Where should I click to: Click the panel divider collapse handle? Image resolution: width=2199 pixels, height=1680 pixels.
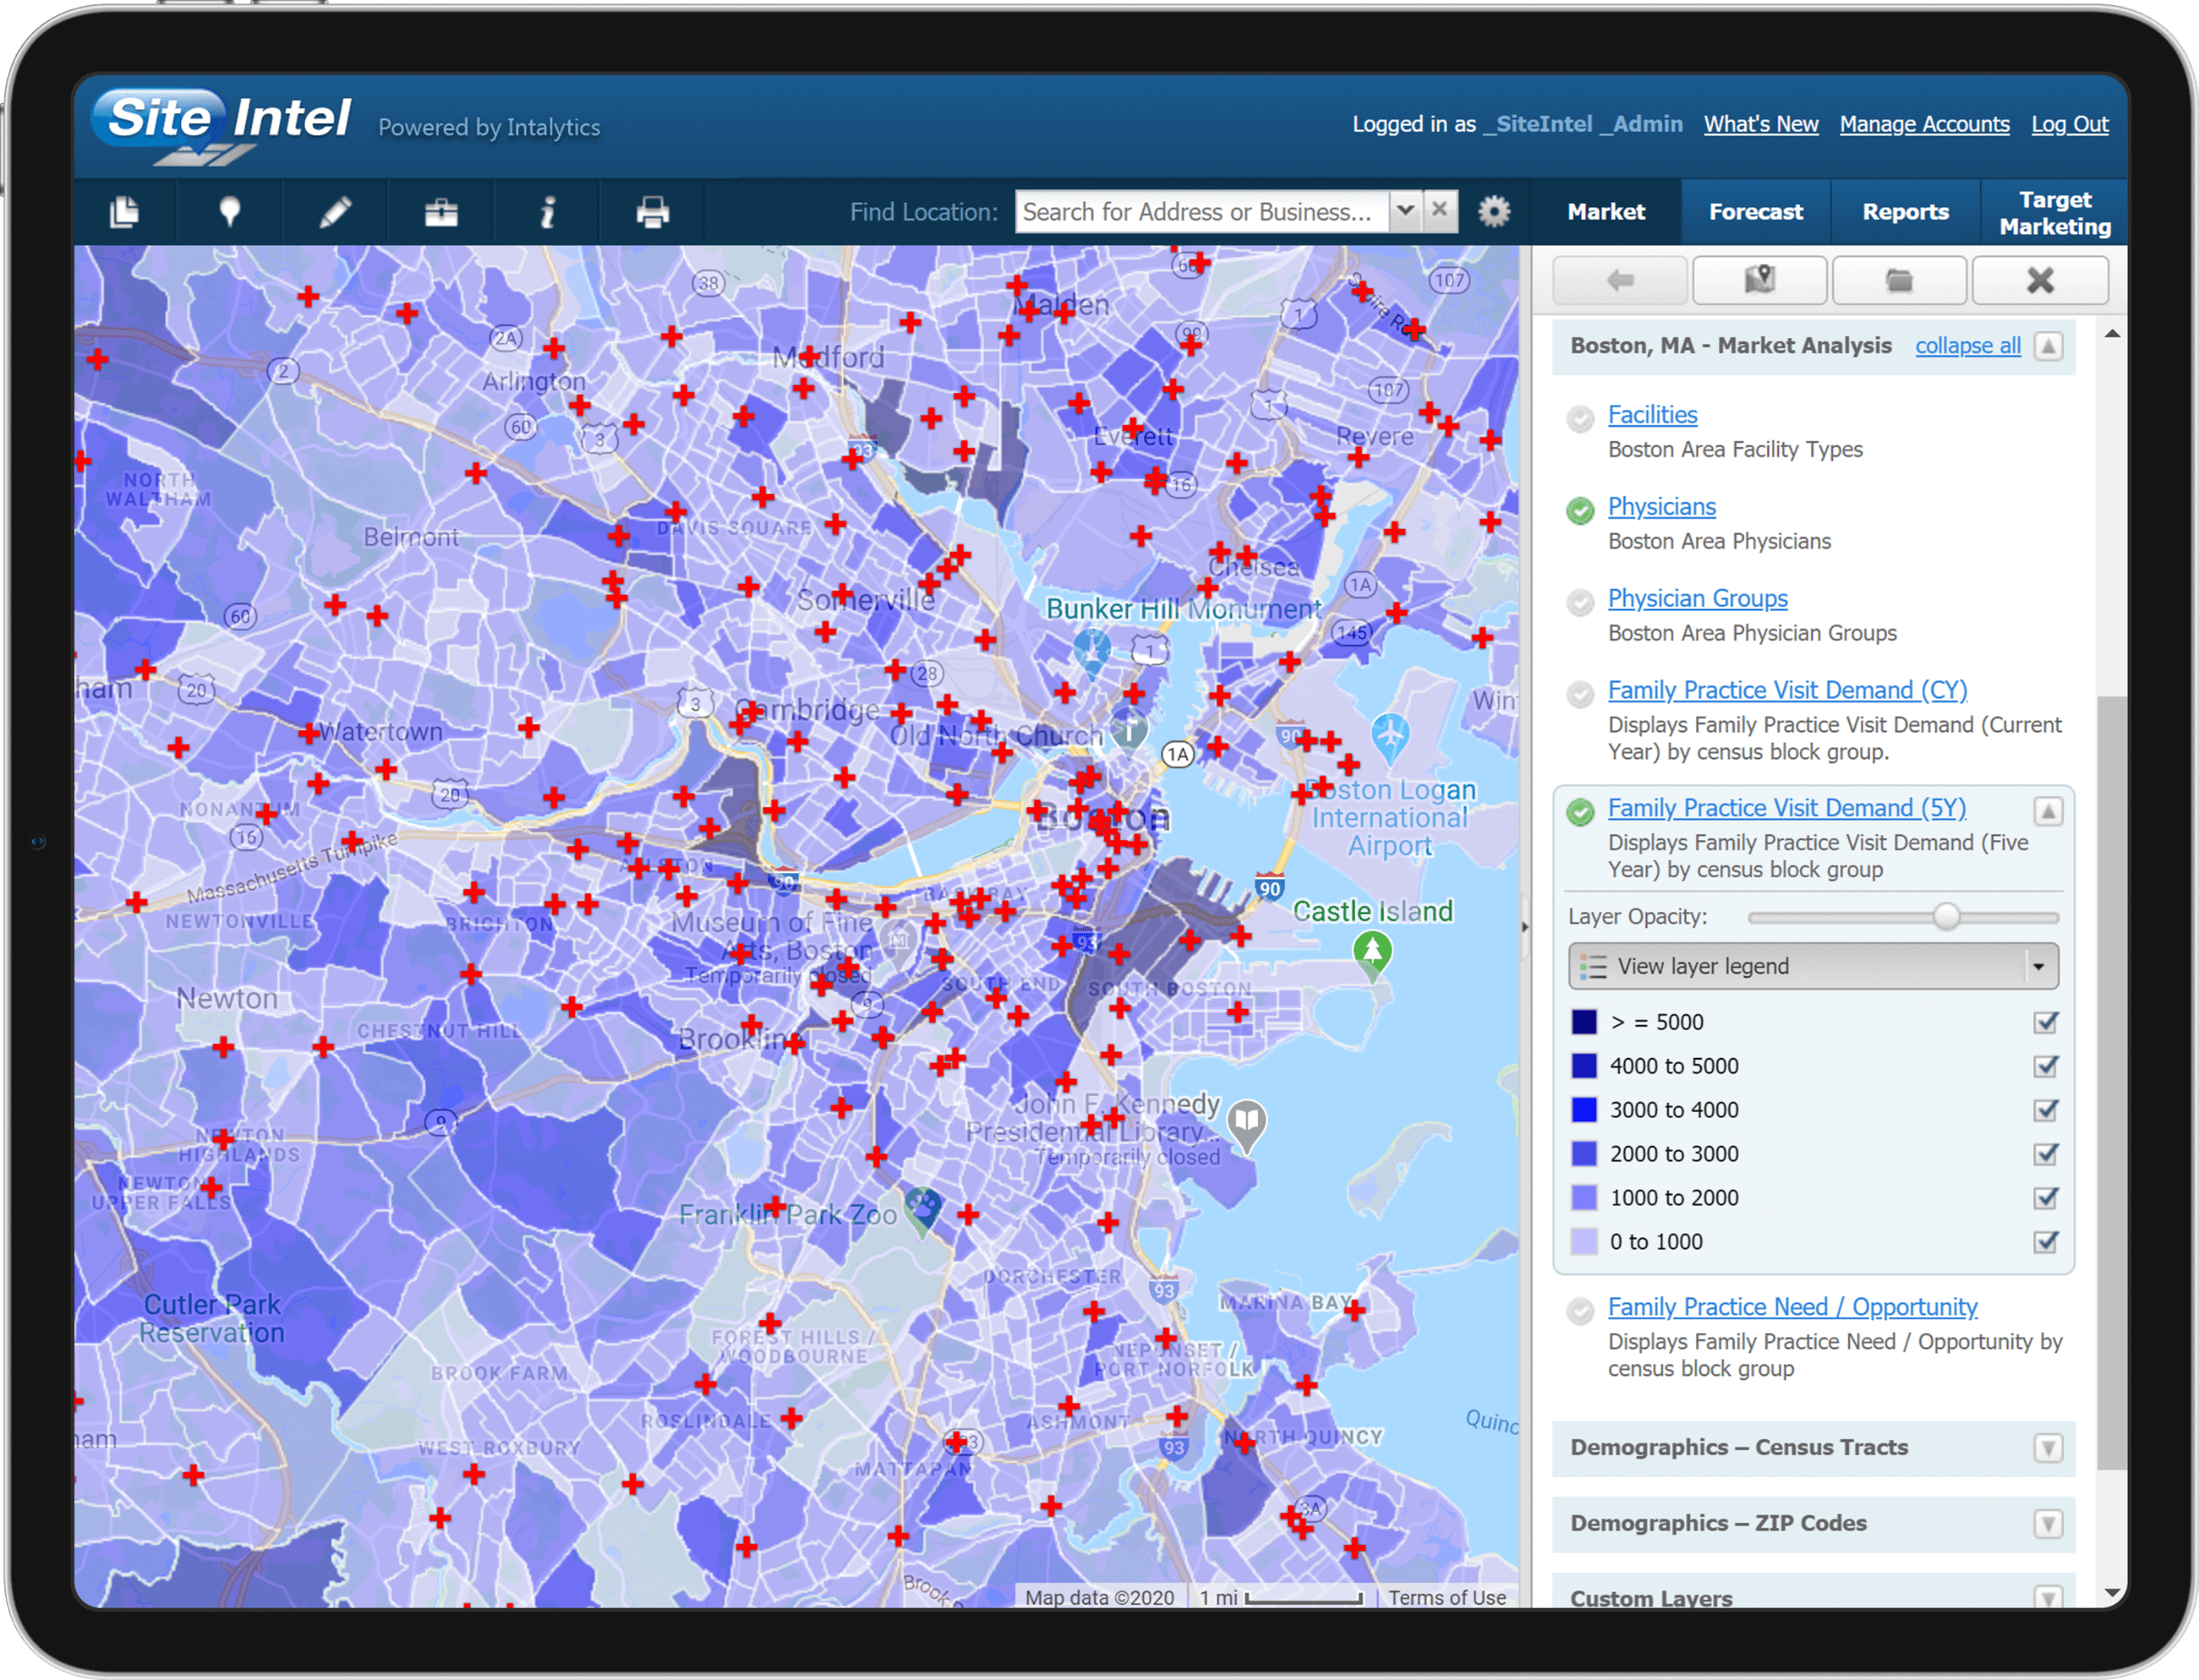coord(1525,927)
